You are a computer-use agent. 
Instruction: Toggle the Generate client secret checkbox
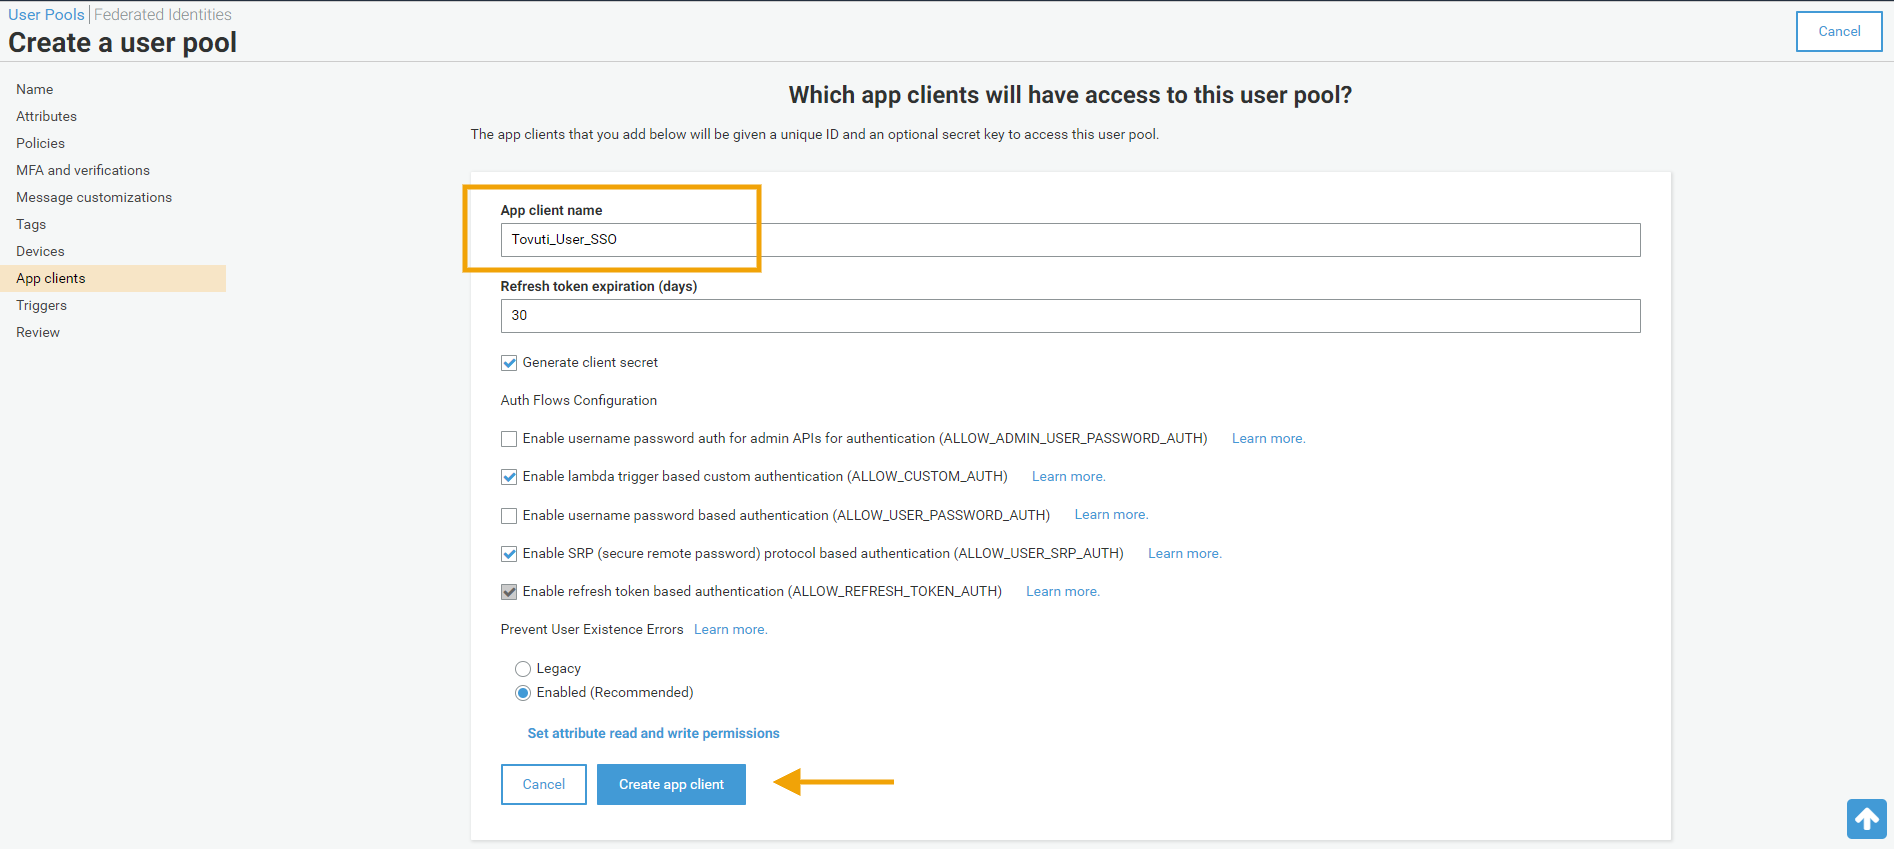(x=509, y=363)
